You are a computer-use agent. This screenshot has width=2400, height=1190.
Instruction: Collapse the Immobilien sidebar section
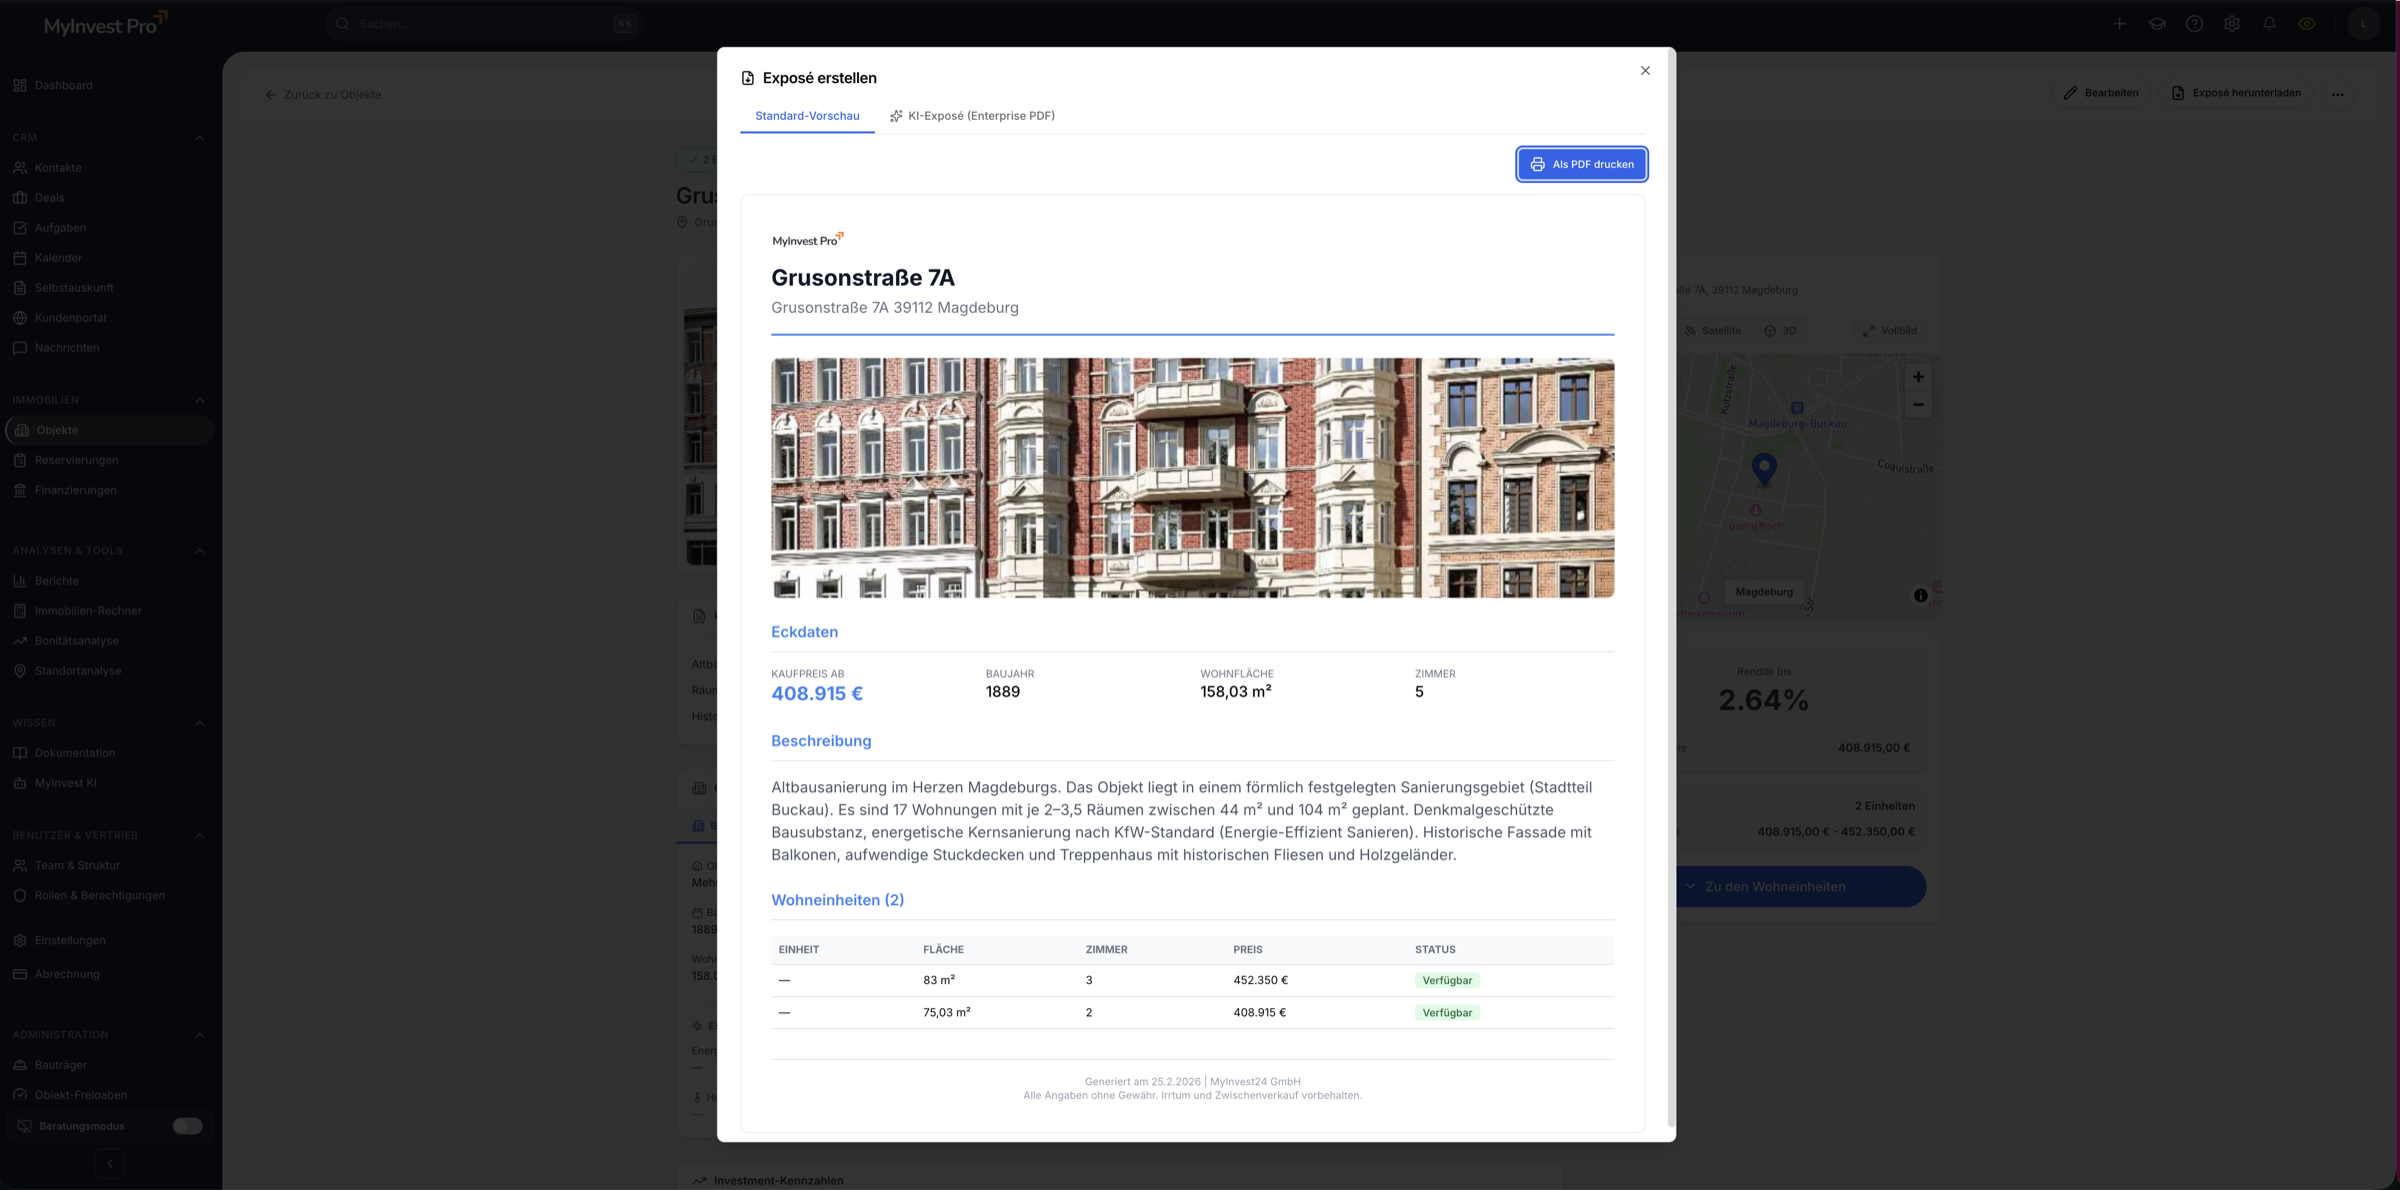(199, 400)
